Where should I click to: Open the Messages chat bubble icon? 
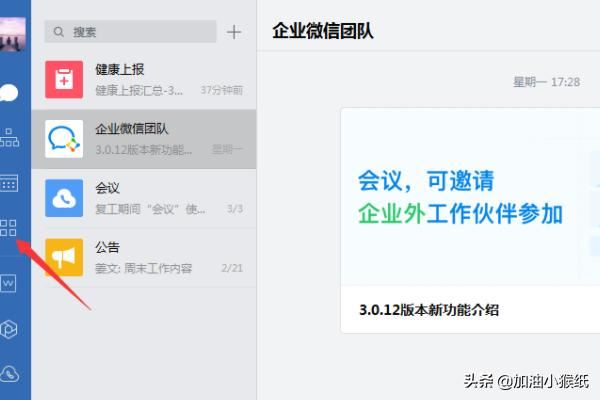(8, 93)
